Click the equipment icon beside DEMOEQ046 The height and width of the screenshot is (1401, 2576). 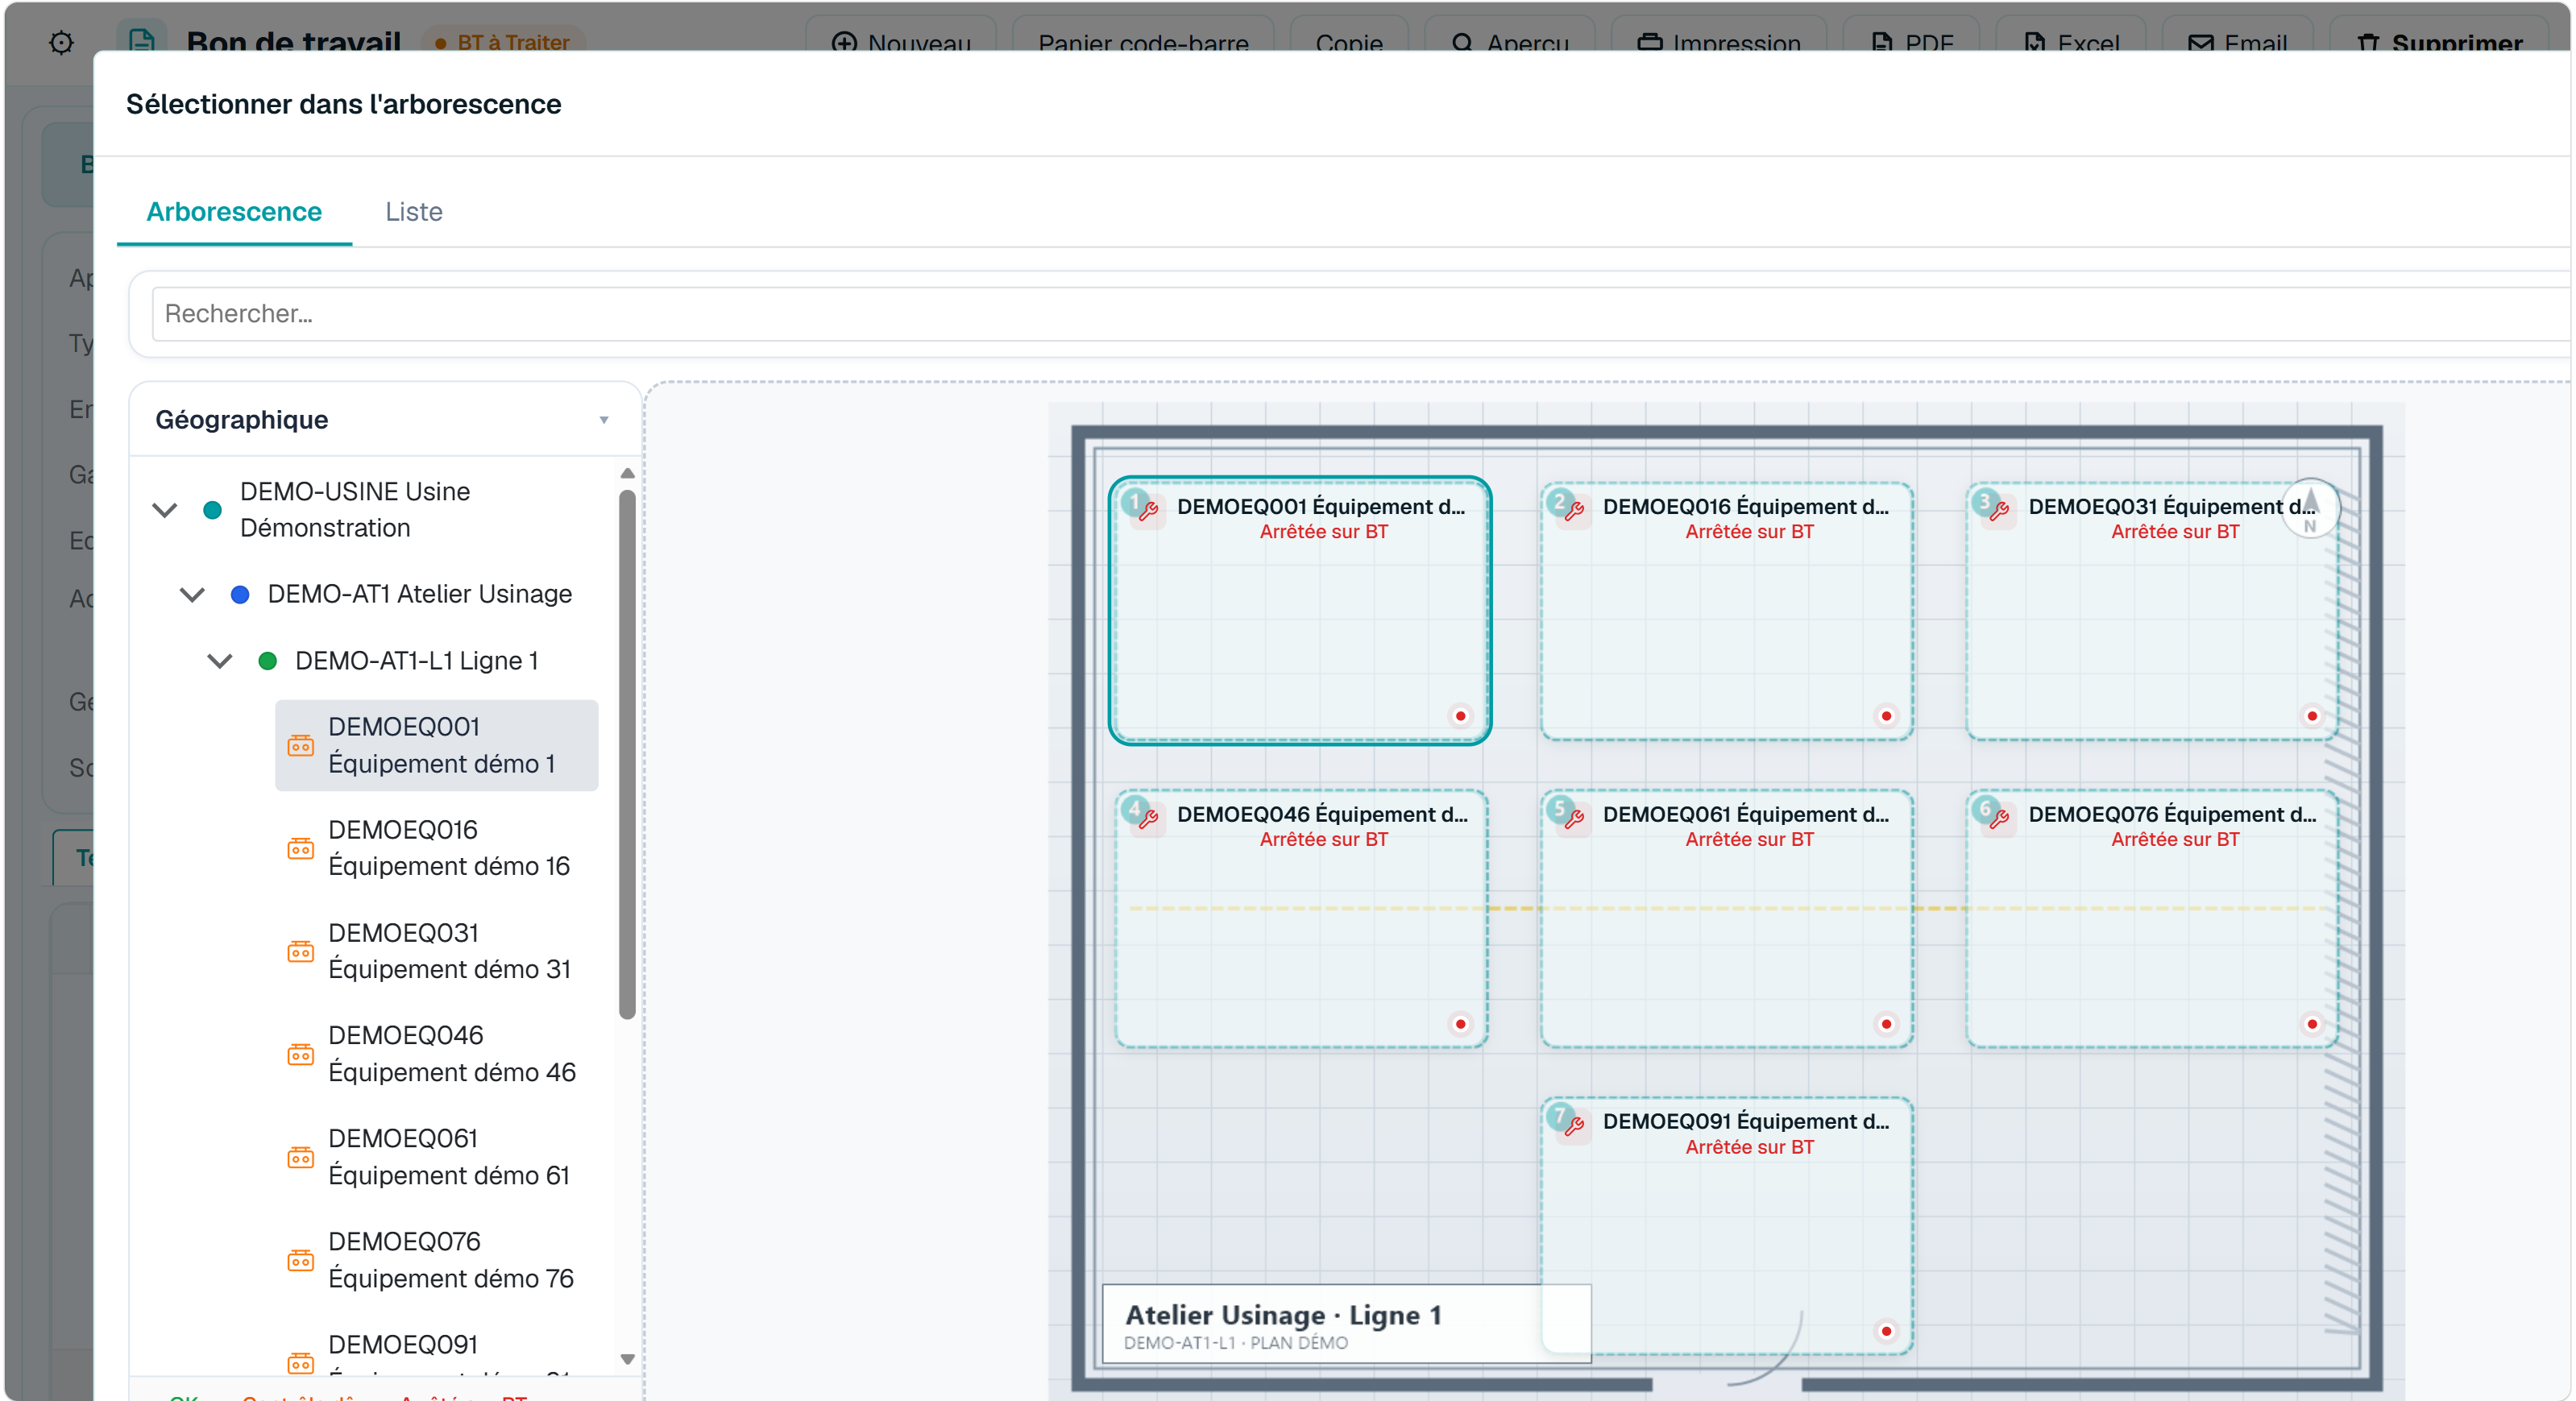pos(300,1054)
